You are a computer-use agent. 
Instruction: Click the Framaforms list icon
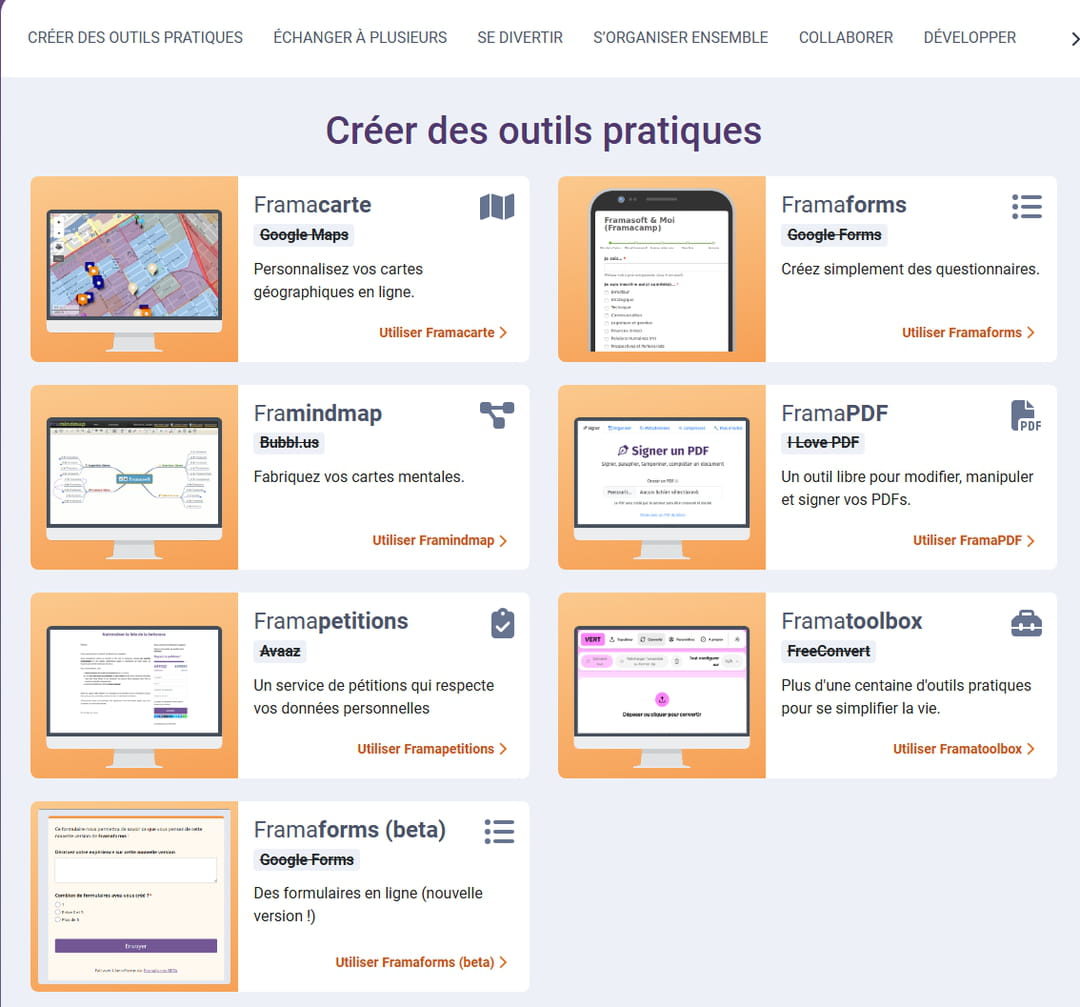tap(1026, 207)
